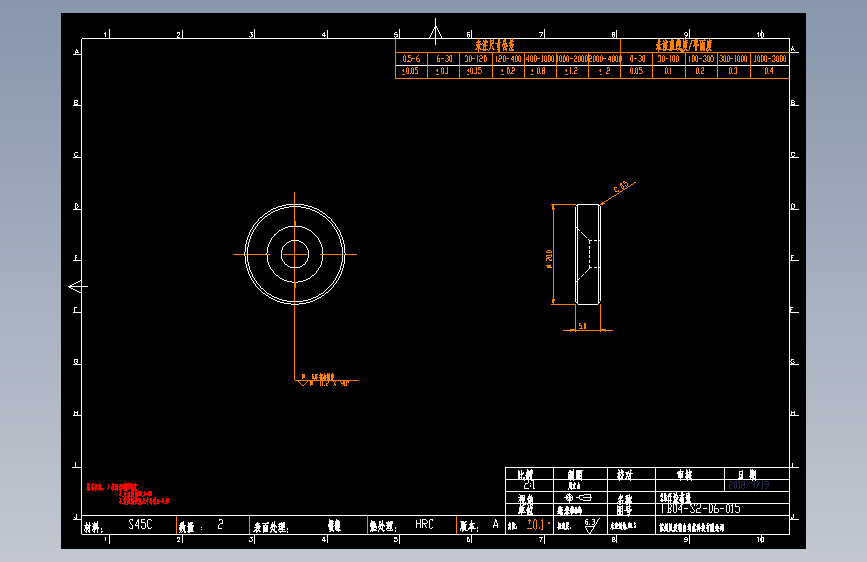Select the "120-400" range cell
This screenshot has height=562, width=867.
(x=508, y=59)
